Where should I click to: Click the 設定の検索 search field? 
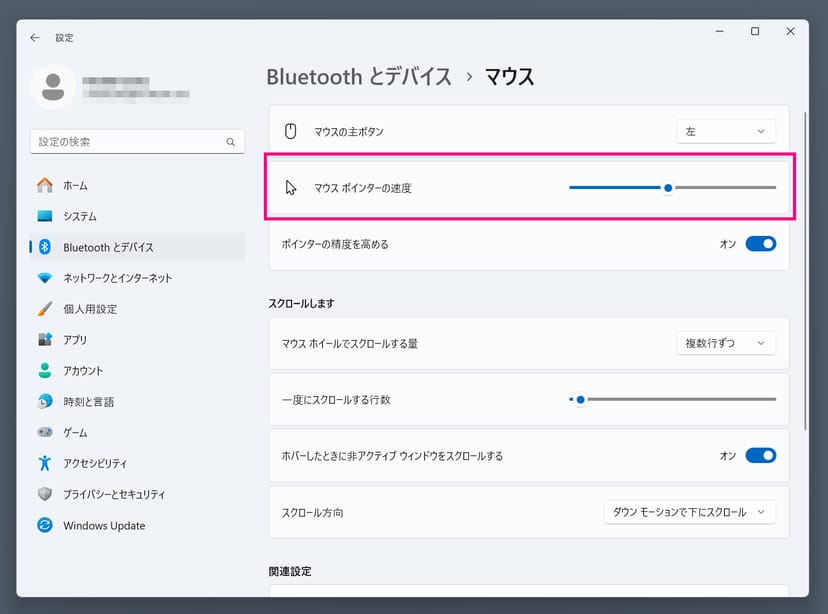click(x=128, y=143)
